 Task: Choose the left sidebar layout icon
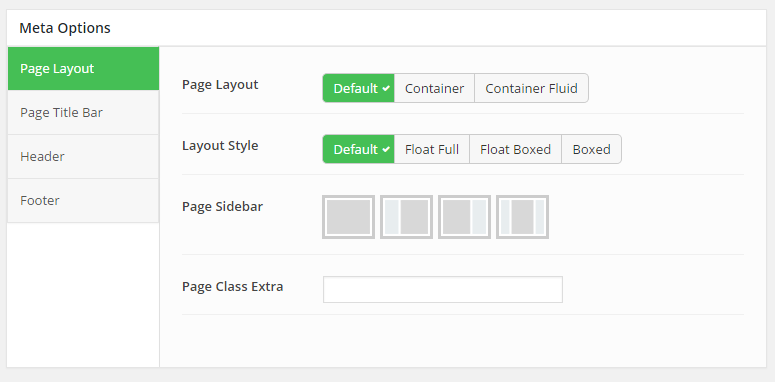[x=406, y=217]
